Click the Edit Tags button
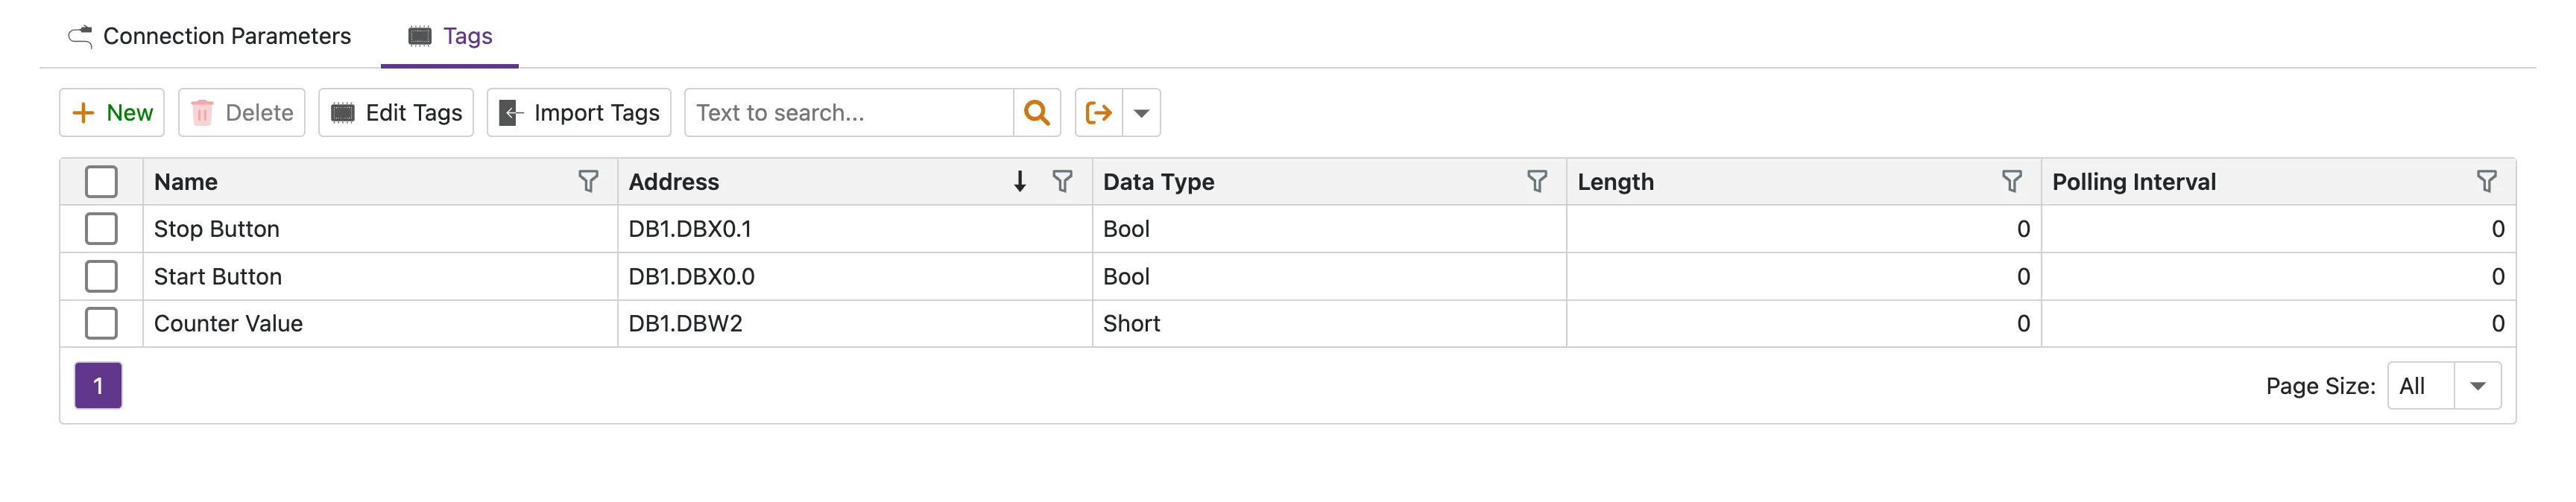Image resolution: width=2576 pixels, height=502 pixels. pos(395,112)
